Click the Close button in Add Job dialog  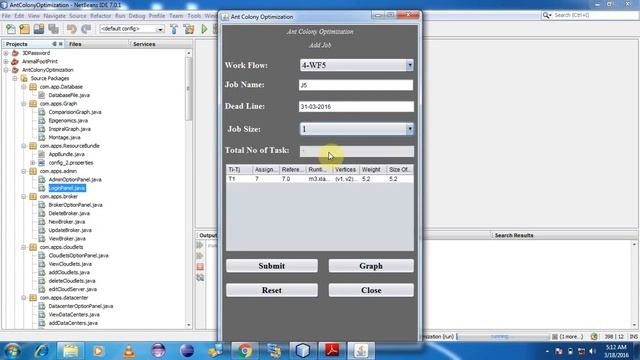pyautogui.click(x=371, y=290)
